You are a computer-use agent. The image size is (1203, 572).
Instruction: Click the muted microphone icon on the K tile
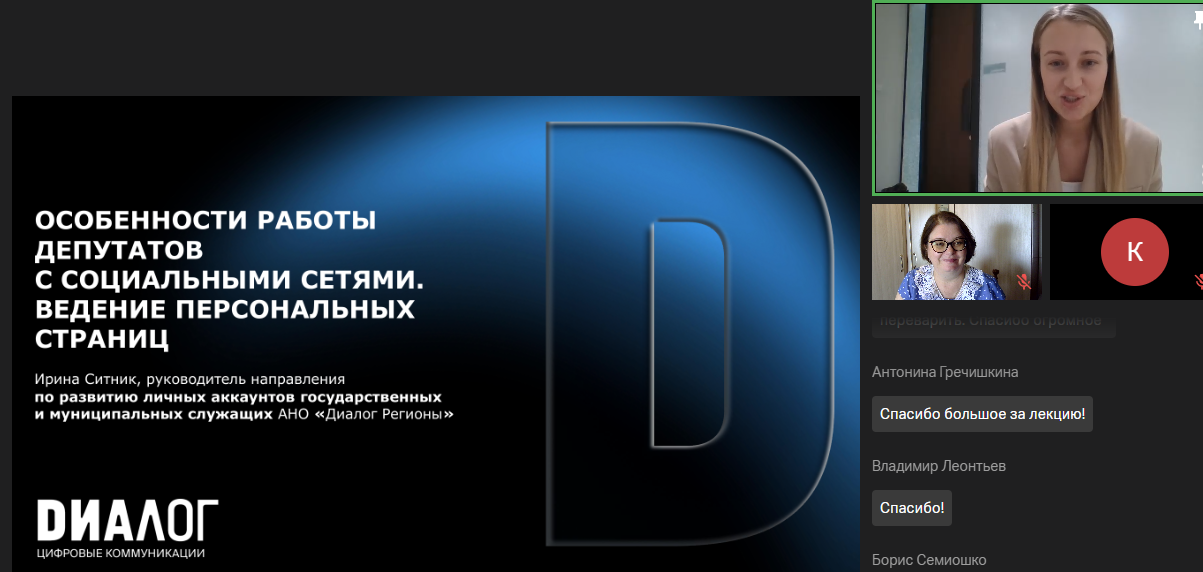1198,283
